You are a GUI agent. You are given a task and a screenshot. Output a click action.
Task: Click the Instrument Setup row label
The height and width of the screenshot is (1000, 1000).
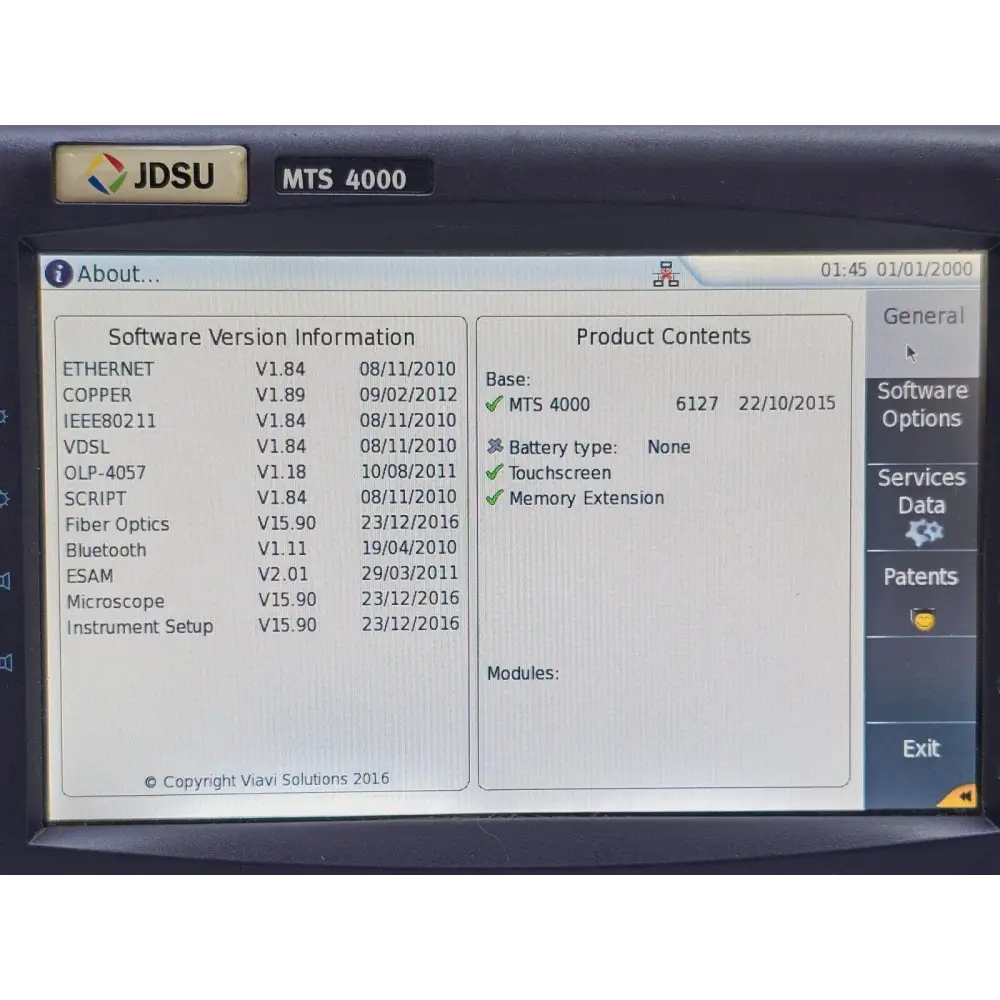(140, 627)
